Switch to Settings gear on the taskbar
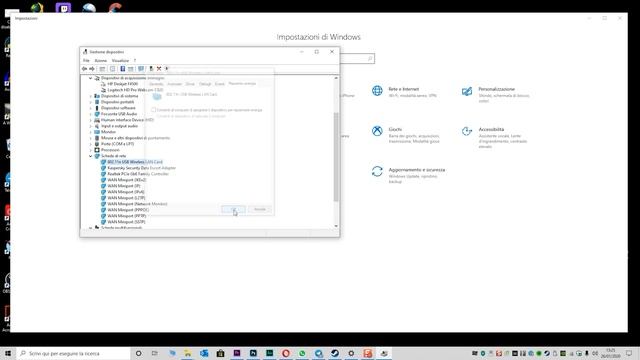 (351, 353)
